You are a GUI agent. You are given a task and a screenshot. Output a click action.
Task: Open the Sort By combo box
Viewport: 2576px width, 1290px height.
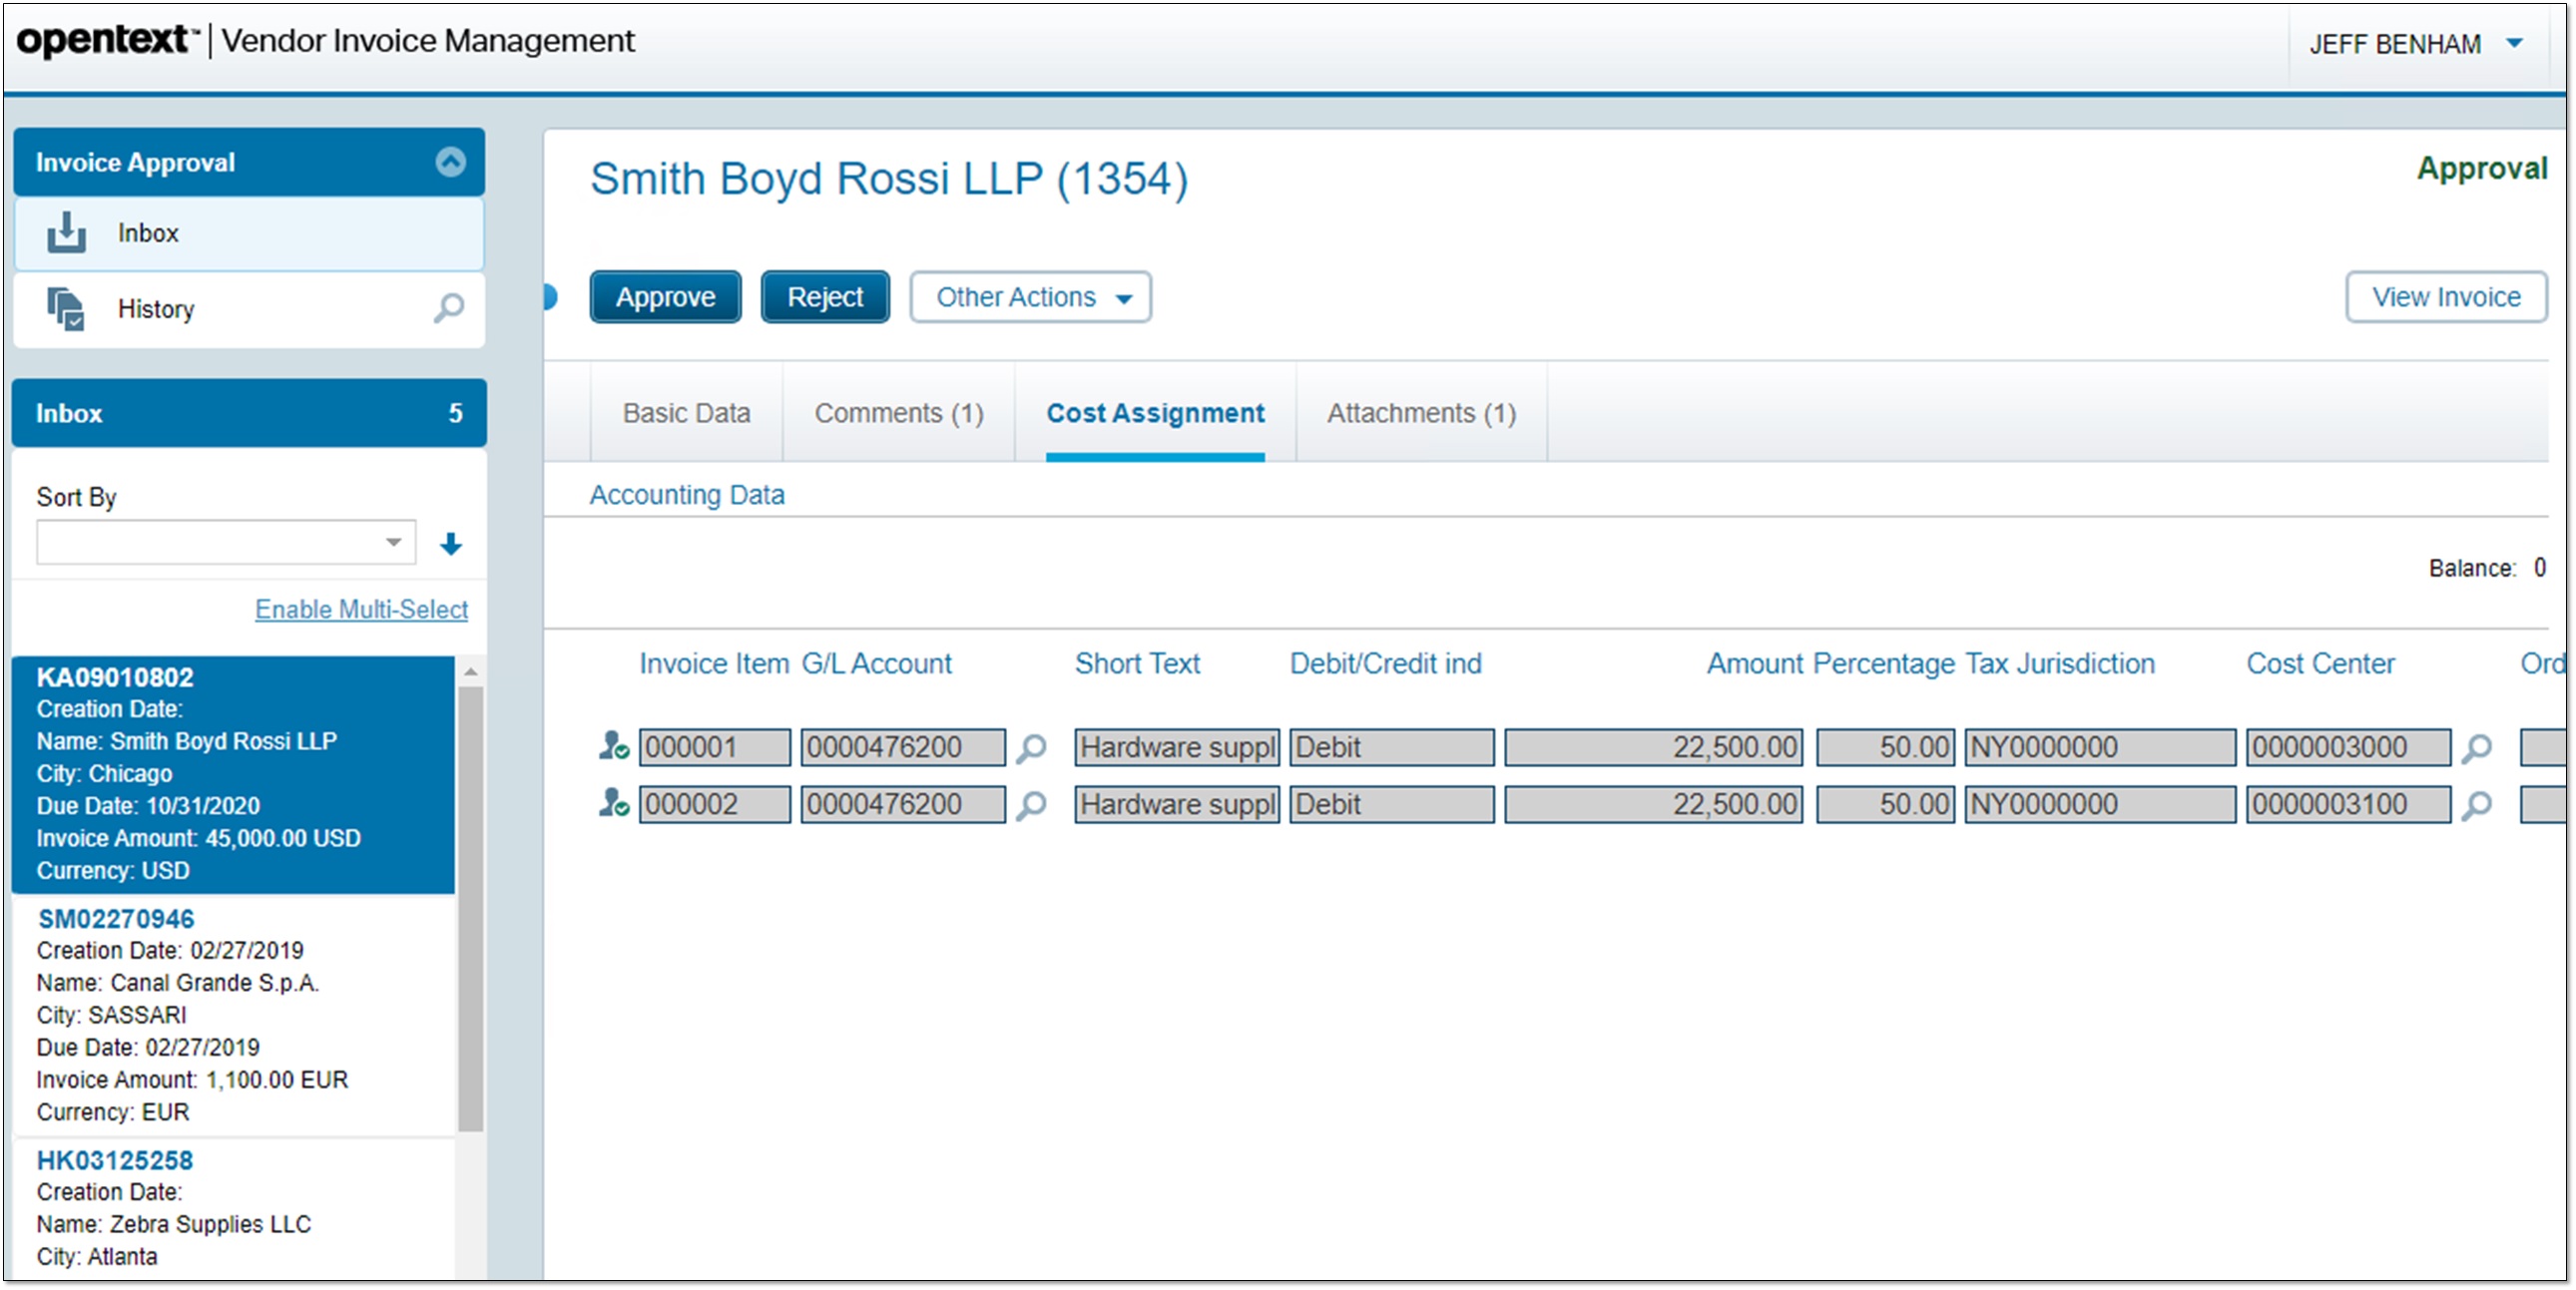pyautogui.click(x=226, y=542)
